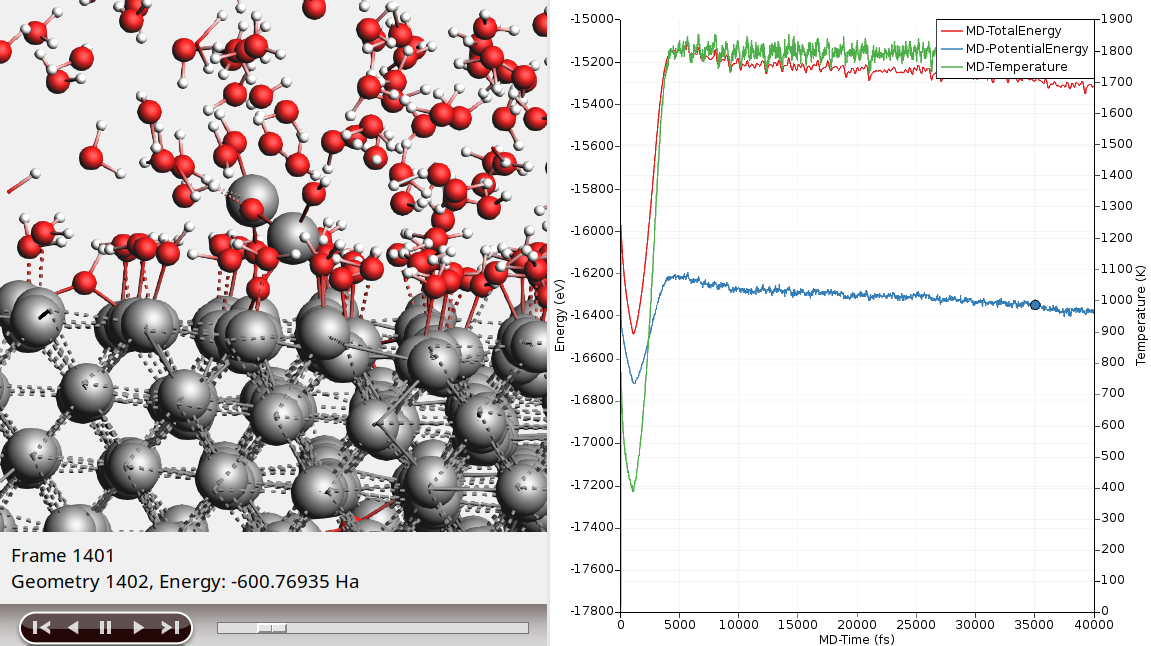Pause the trajectory playback
This screenshot has height=646, width=1151.
(x=105, y=628)
